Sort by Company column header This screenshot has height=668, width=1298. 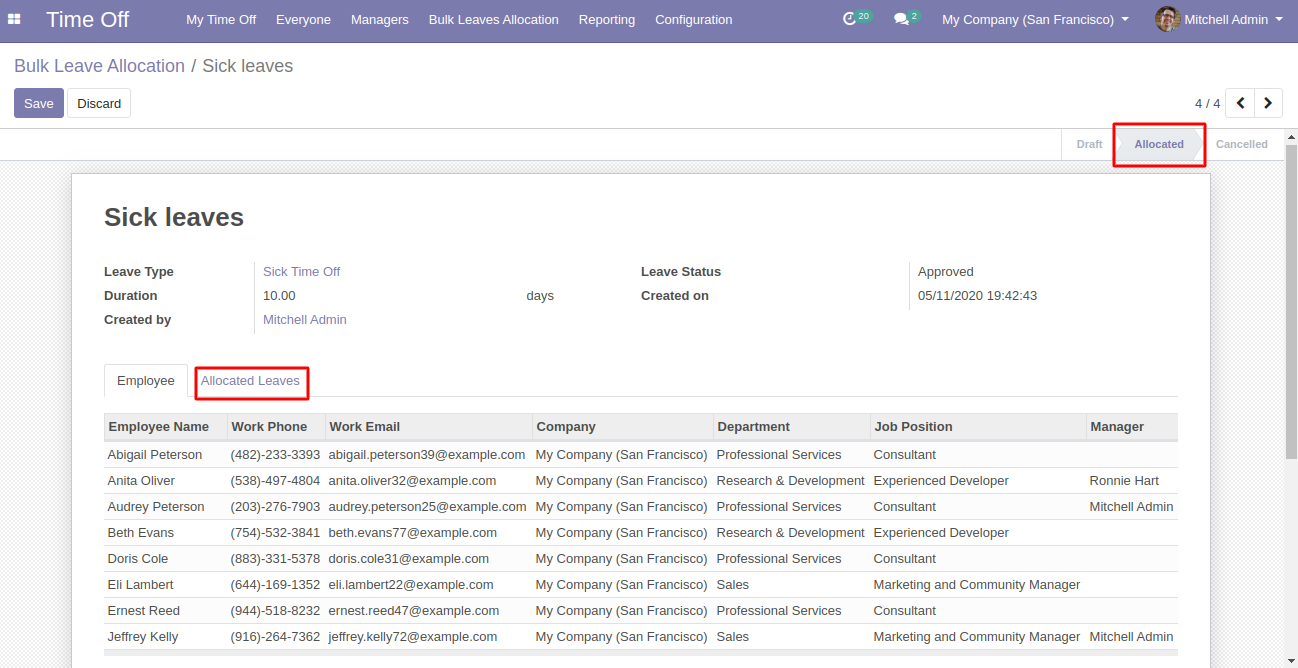[x=623, y=427]
